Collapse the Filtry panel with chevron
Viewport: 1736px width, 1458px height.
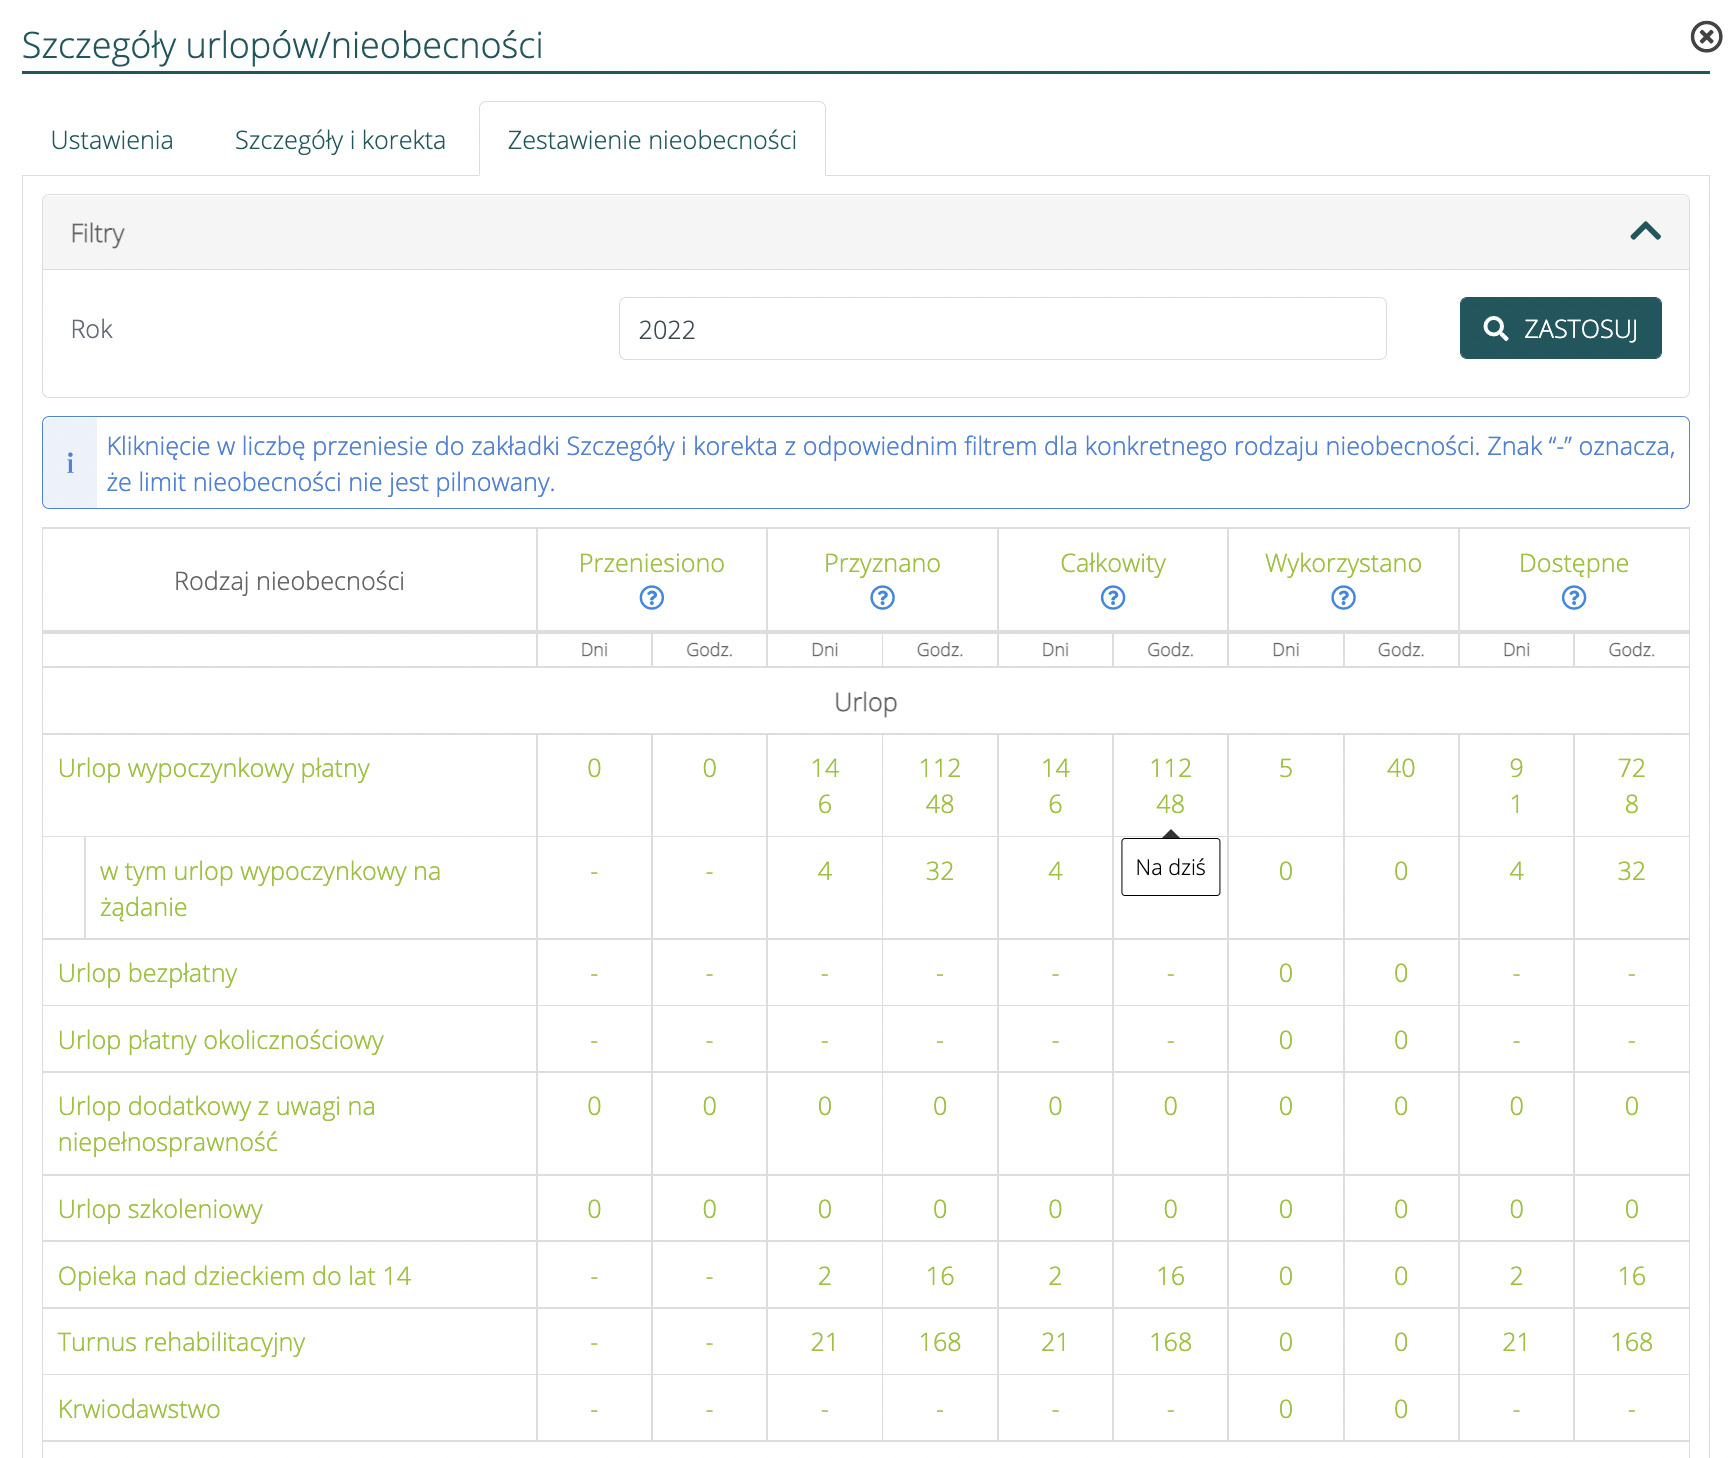[1645, 232]
